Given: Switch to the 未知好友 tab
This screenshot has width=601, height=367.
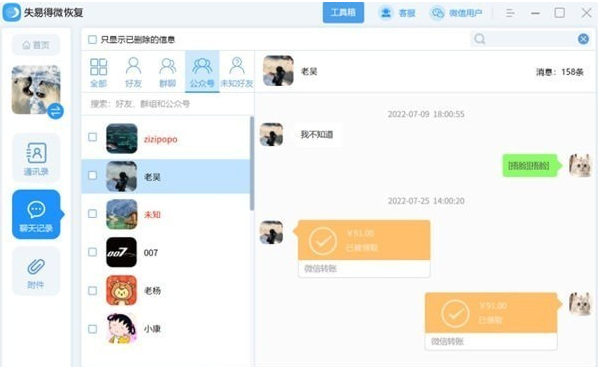Looking at the screenshot, I should [x=237, y=72].
